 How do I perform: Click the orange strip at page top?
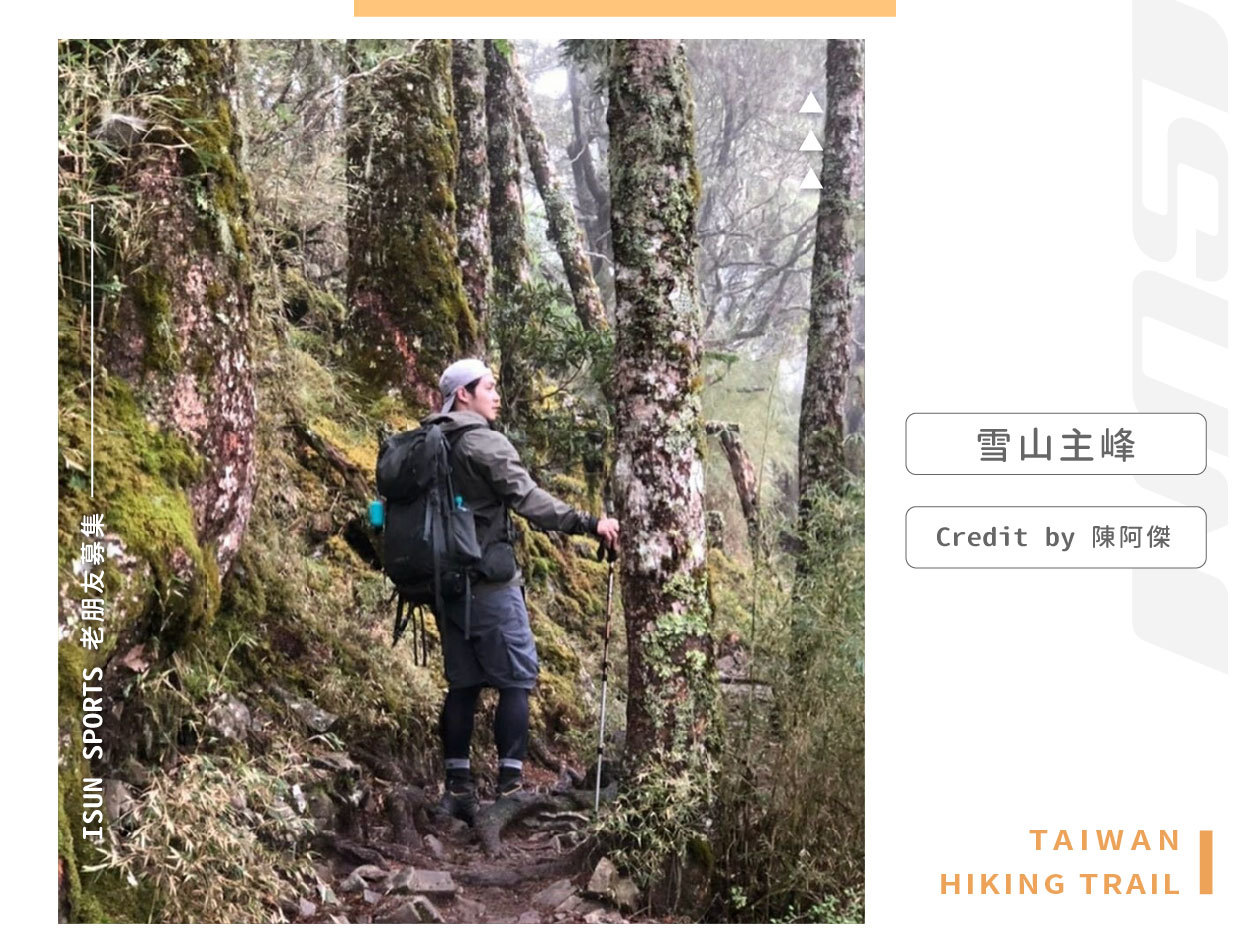[x=625, y=8]
